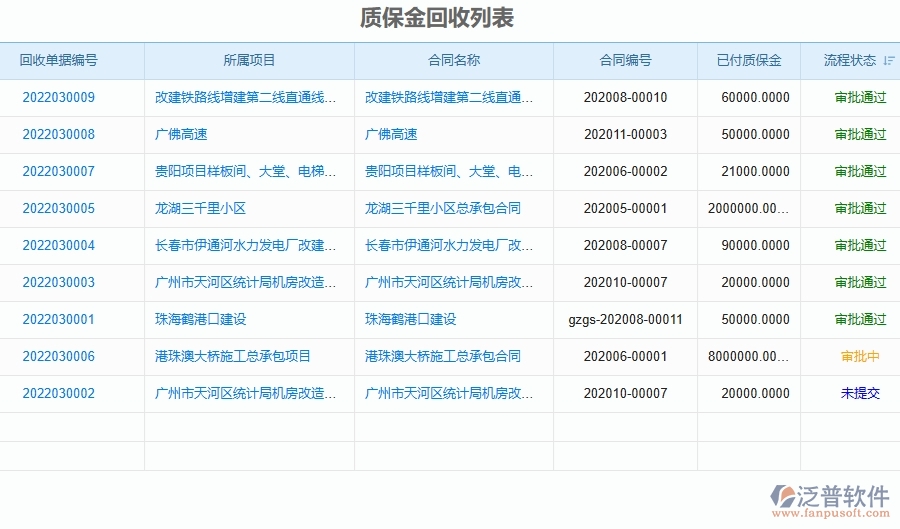Click the 已付质保金 column header
The width and height of the screenshot is (900, 529).
point(748,61)
